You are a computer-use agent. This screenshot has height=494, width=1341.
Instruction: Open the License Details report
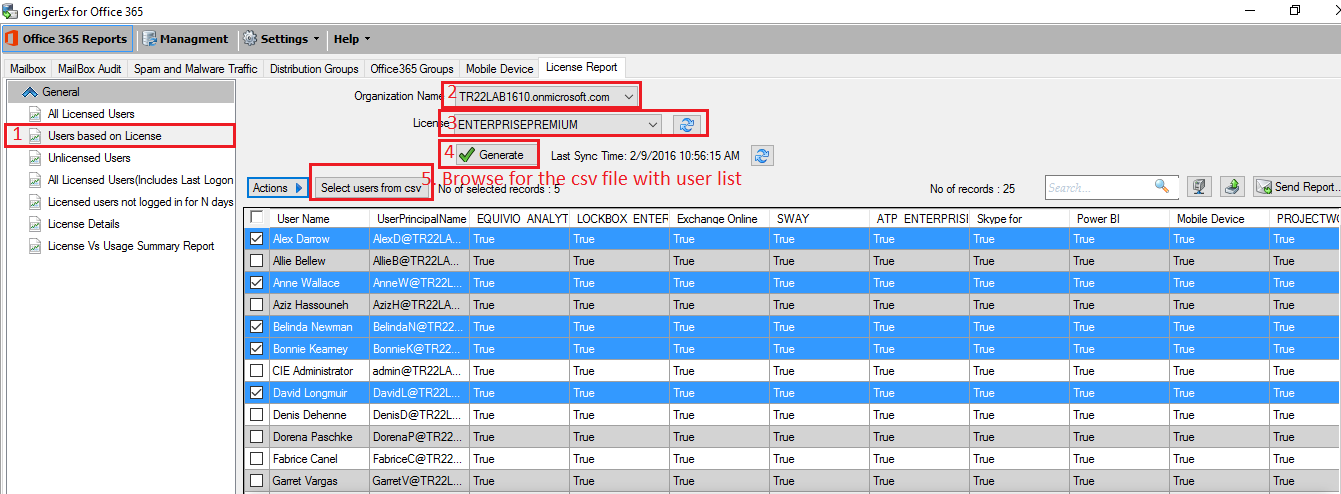coord(84,224)
